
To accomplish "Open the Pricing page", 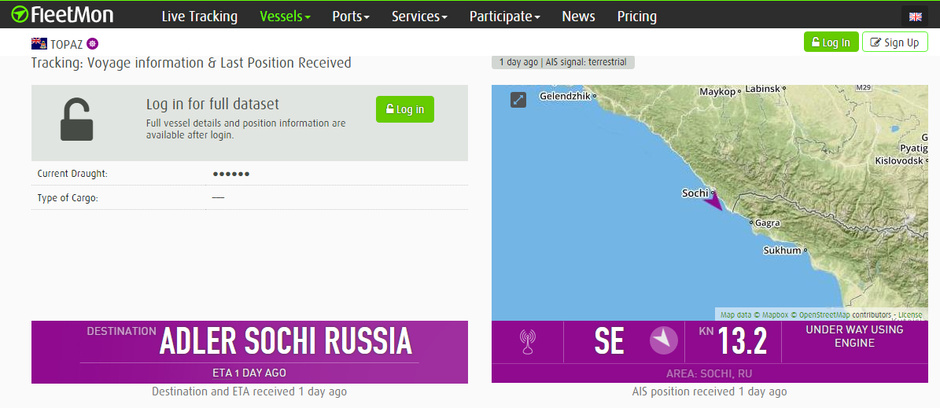I will tap(637, 16).
